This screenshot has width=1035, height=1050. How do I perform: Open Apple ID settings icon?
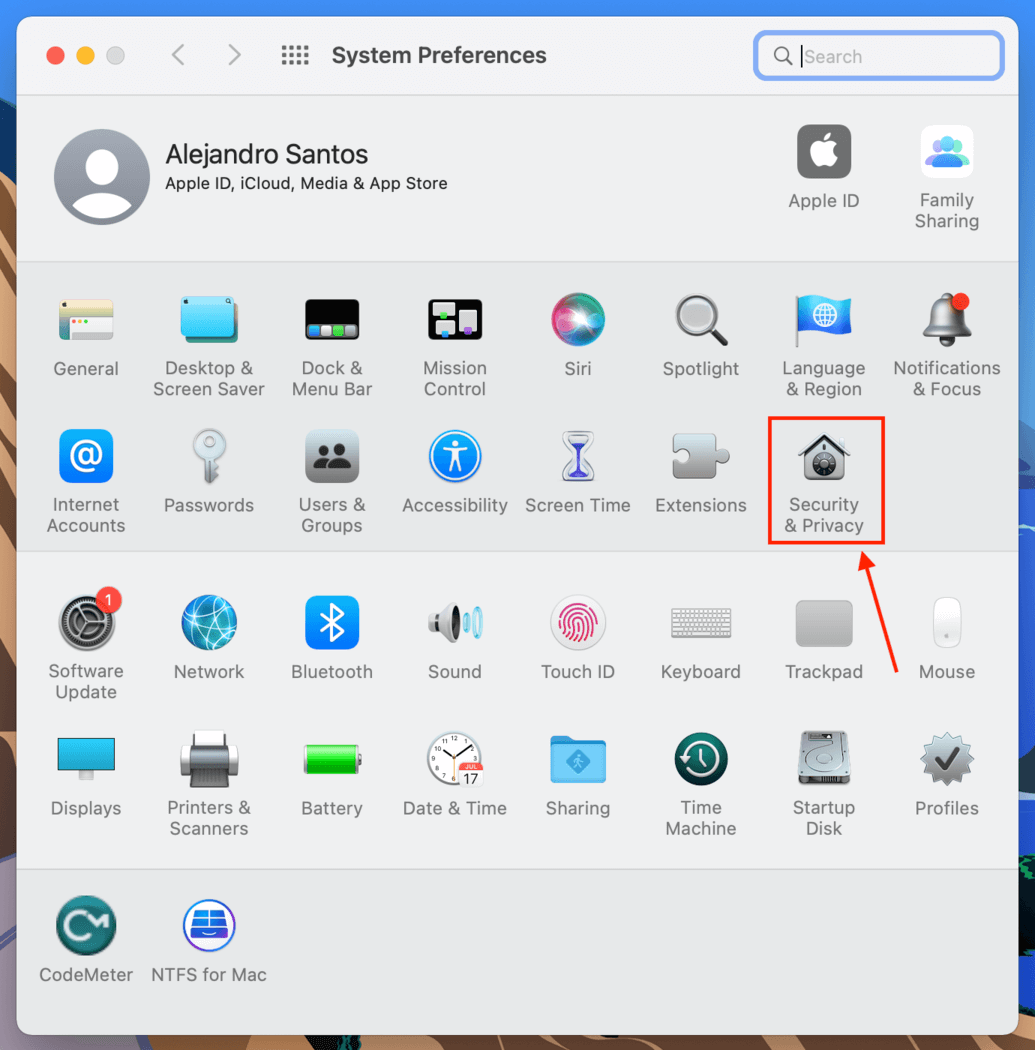(823, 151)
